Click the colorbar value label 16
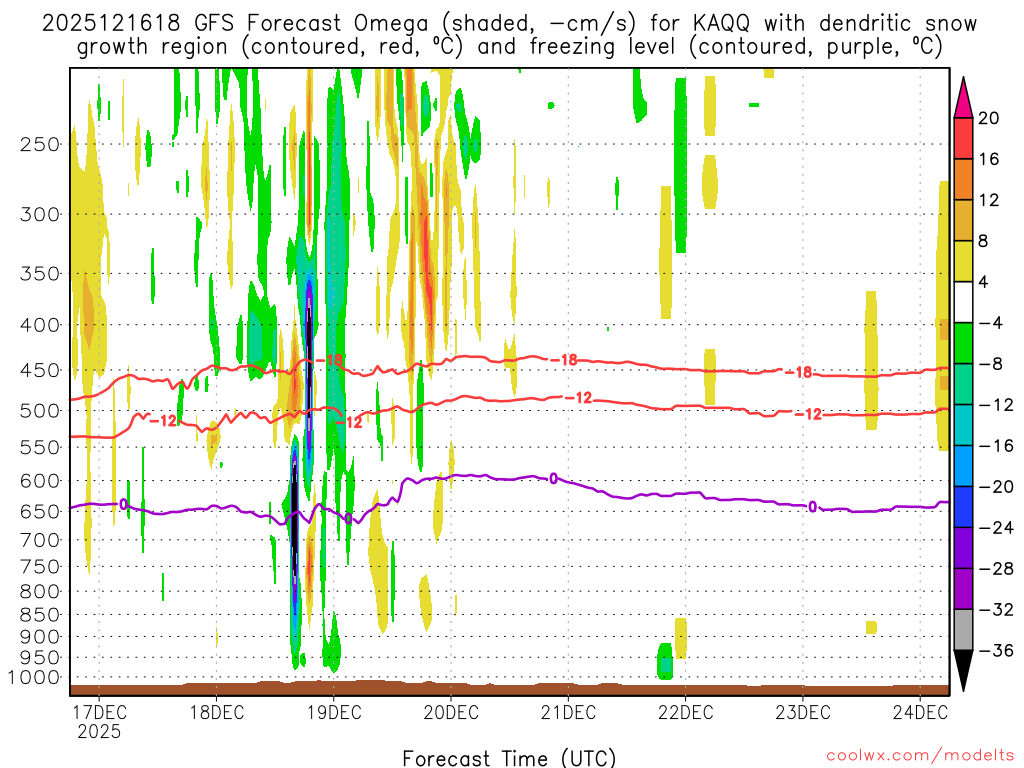Image resolution: width=1024 pixels, height=768 pixels. tap(988, 159)
